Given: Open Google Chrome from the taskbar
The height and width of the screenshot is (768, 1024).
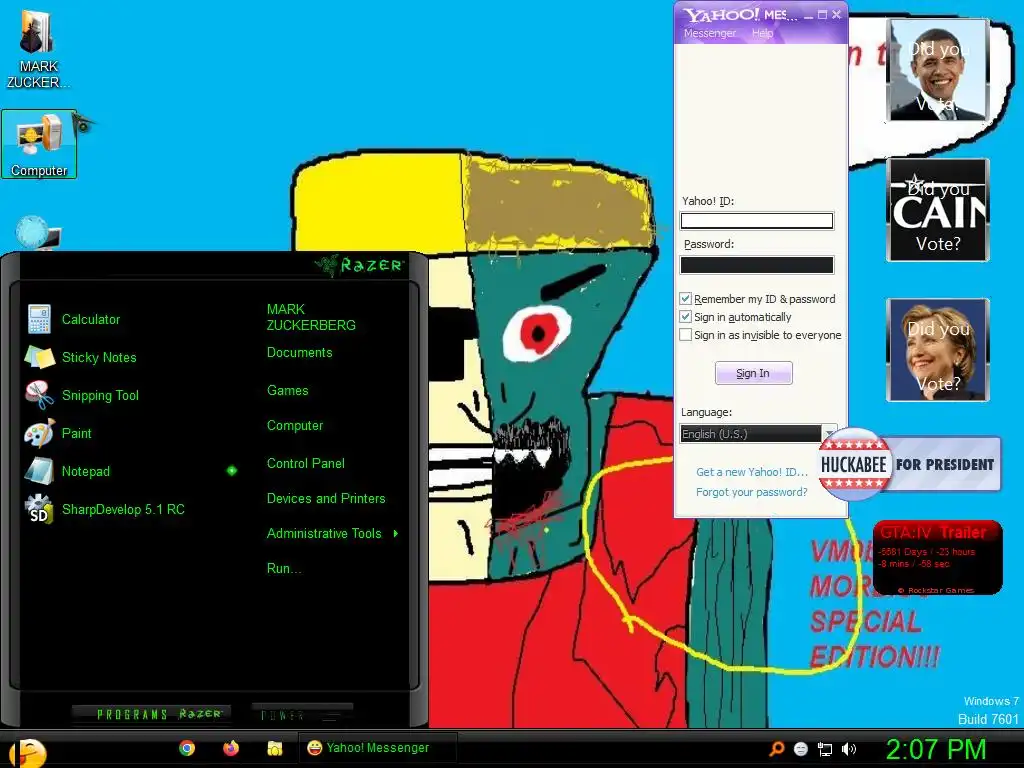Looking at the screenshot, I should pyautogui.click(x=187, y=748).
